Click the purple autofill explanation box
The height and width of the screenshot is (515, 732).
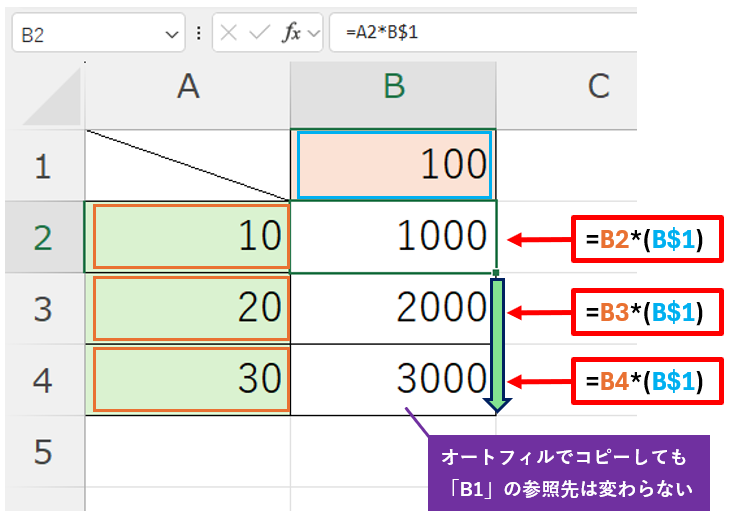coord(567,474)
